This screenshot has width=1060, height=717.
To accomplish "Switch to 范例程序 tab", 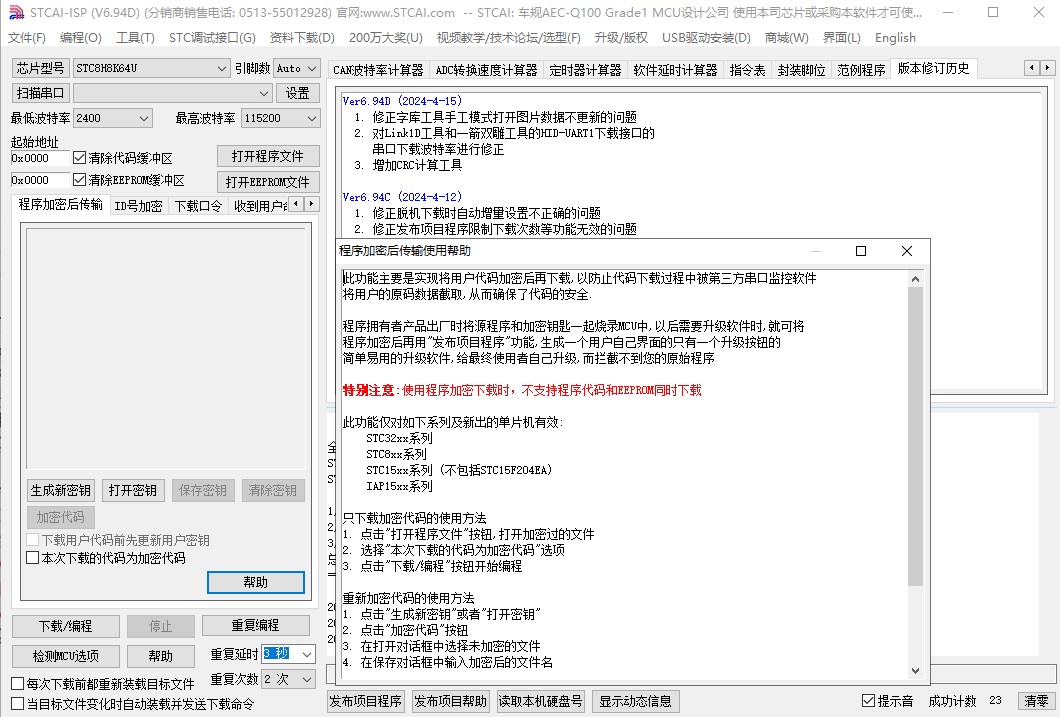I will click(861, 70).
